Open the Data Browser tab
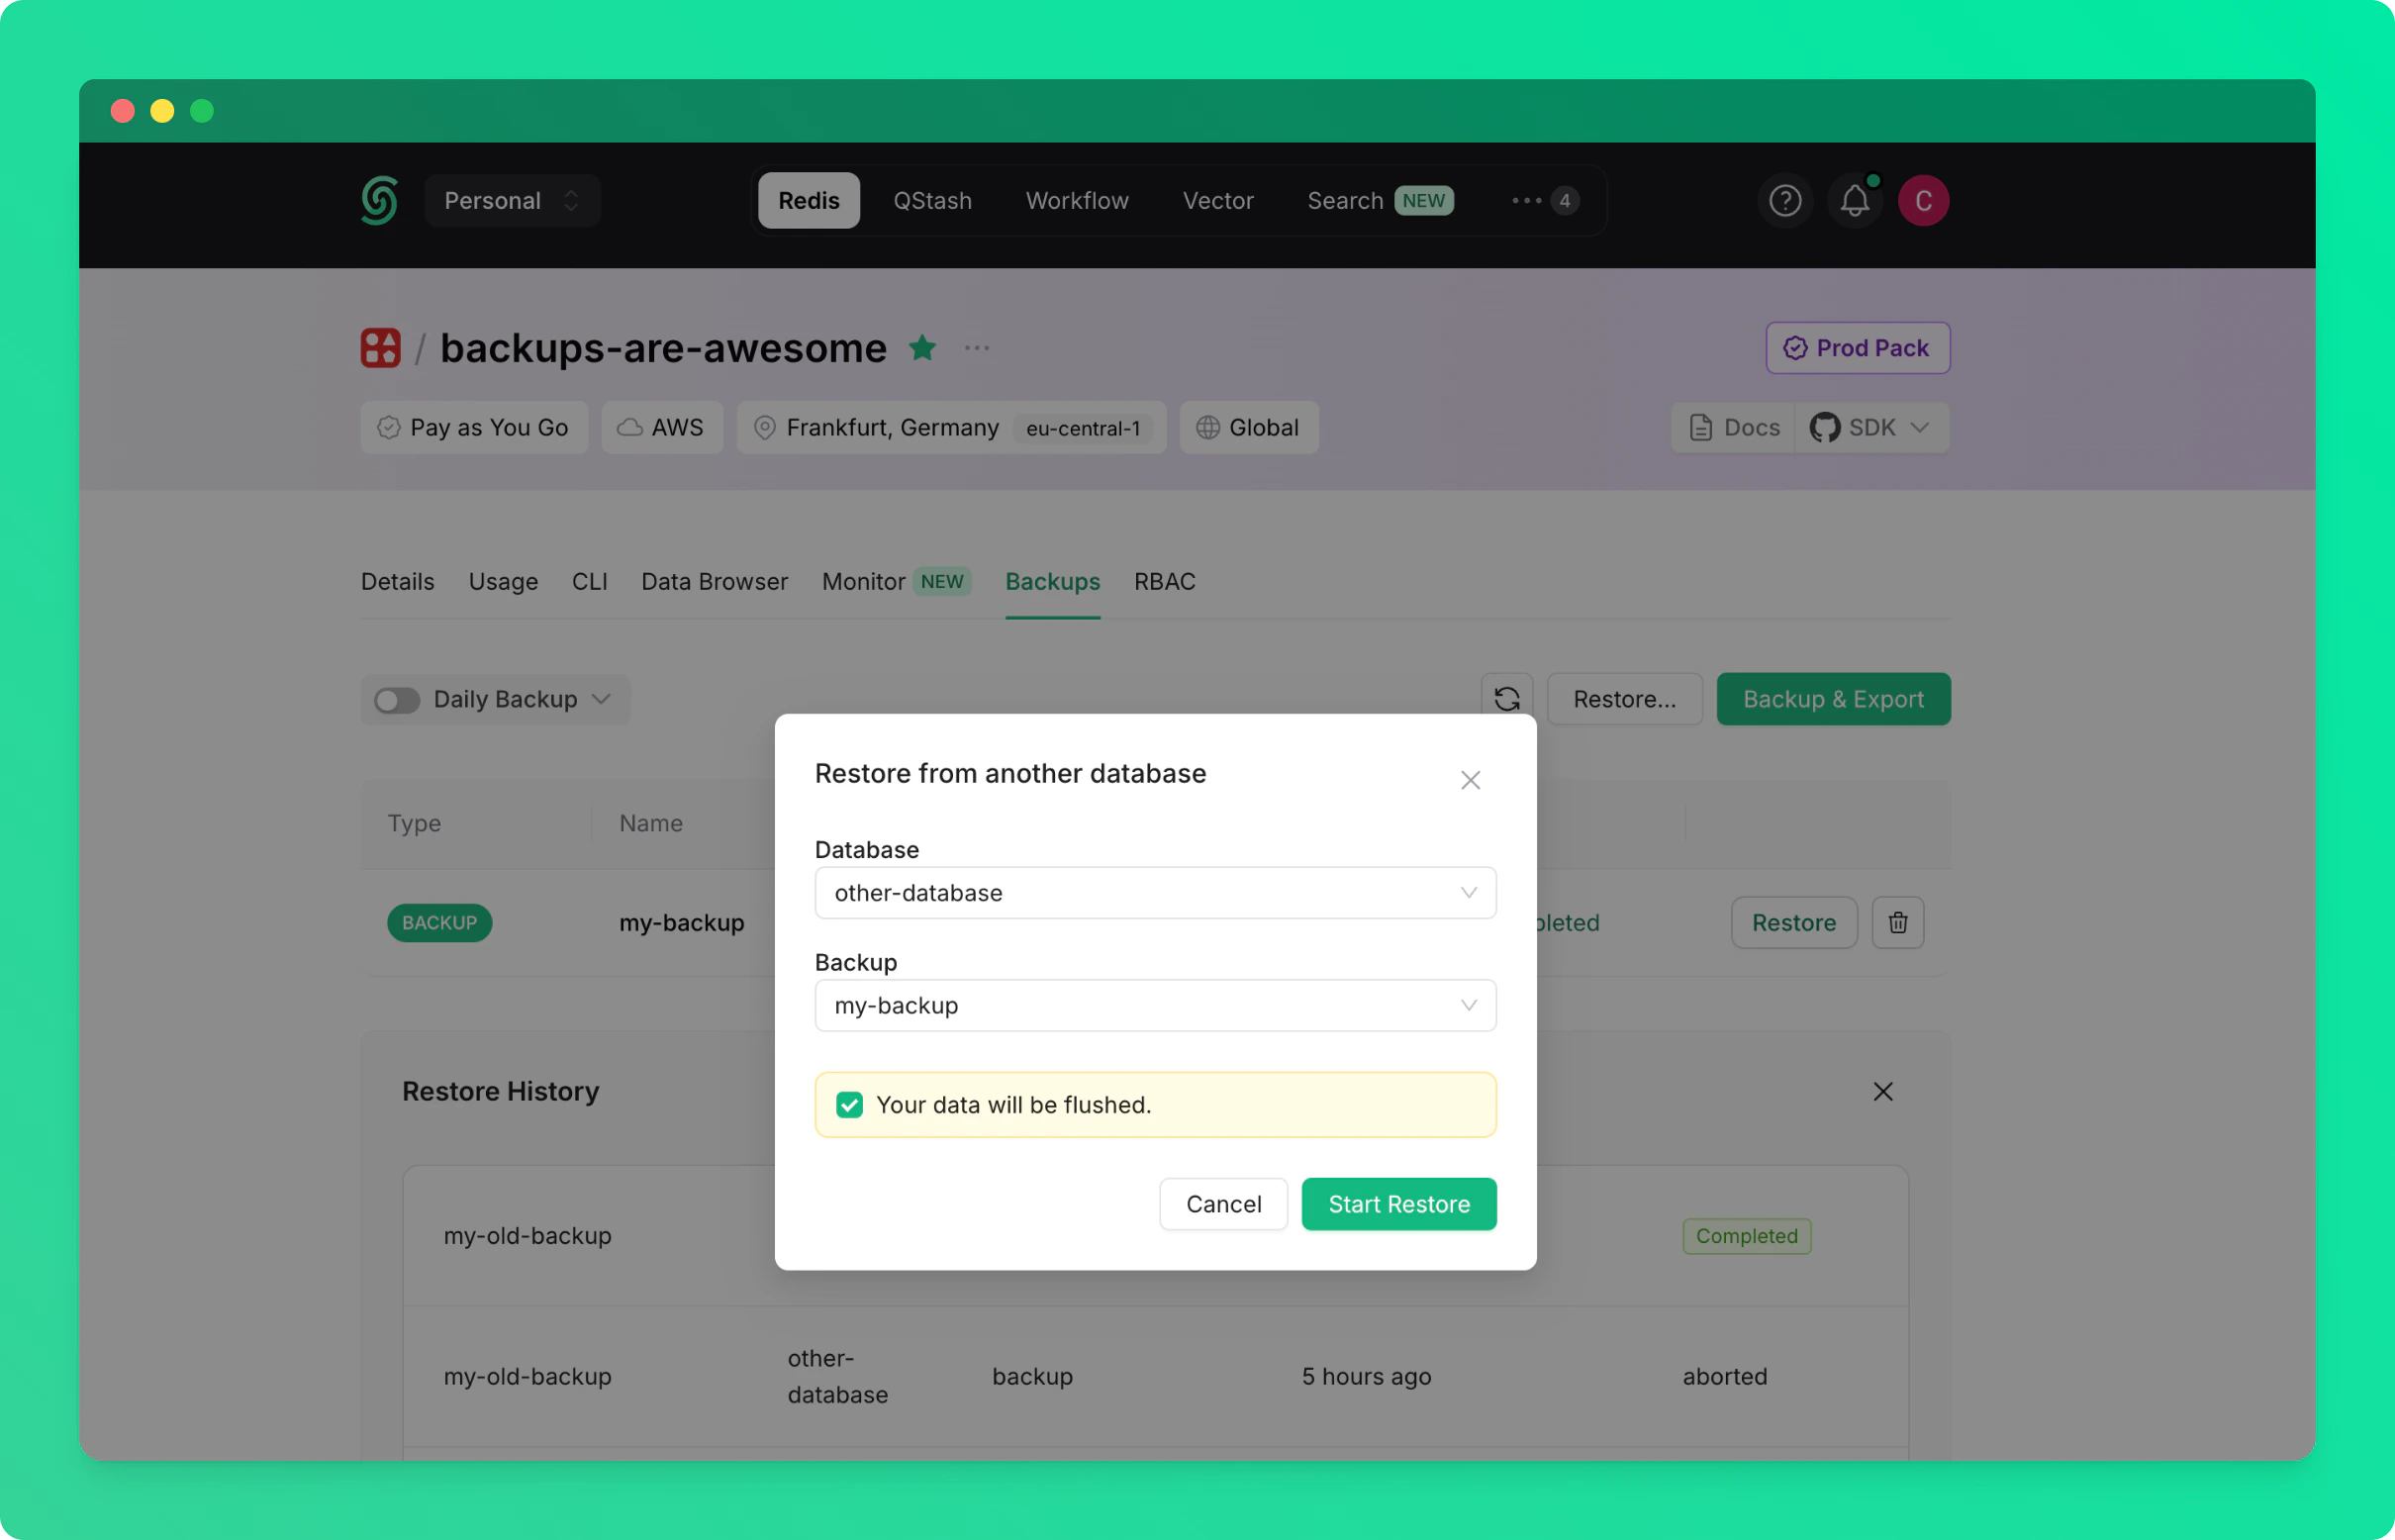 click(x=714, y=581)
